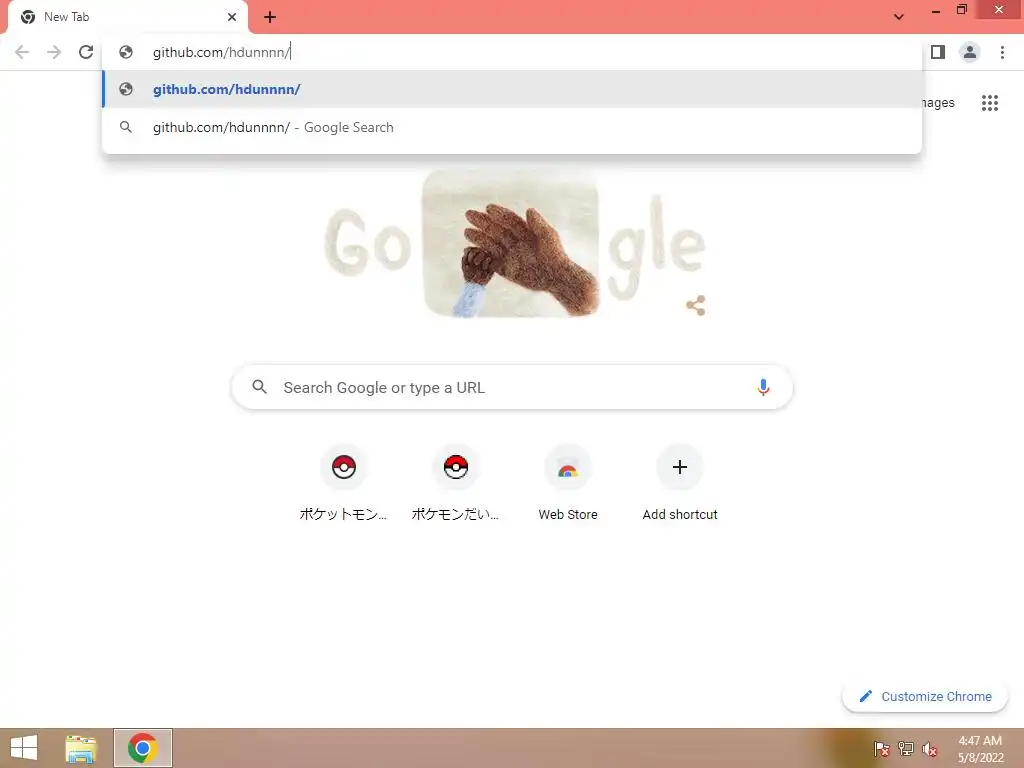Screen dimensions: 1024x768
Task: Click the muted volume tray icon
Action: point(930,749)
